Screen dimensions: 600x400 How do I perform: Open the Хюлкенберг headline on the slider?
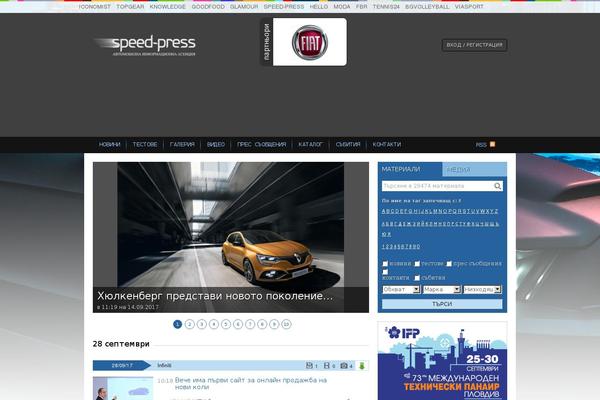click(x=215, y=296)
